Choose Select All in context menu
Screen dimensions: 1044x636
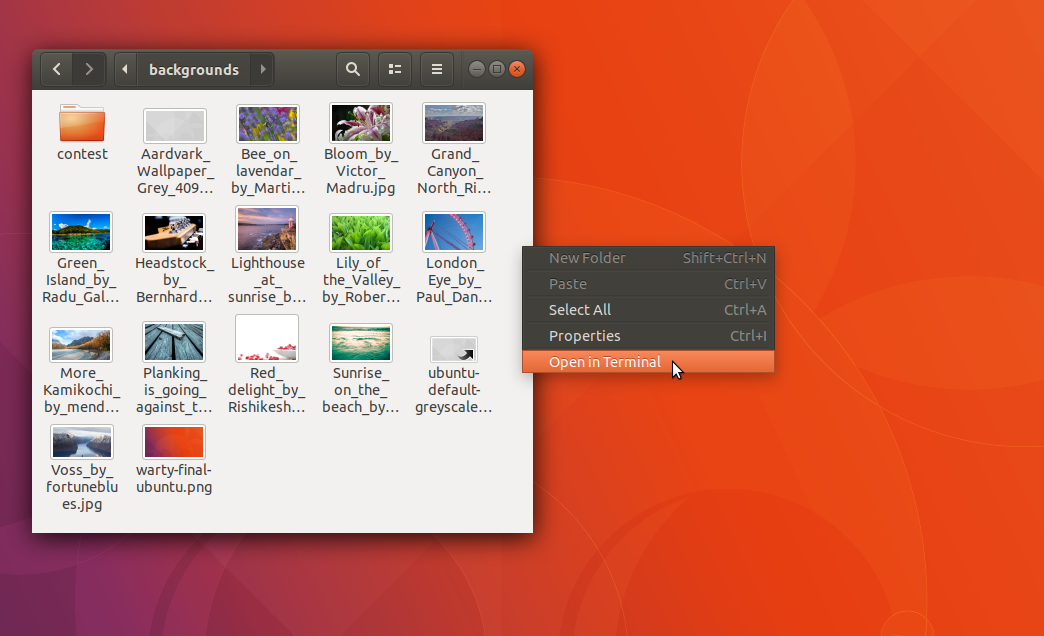click(649, 310)
